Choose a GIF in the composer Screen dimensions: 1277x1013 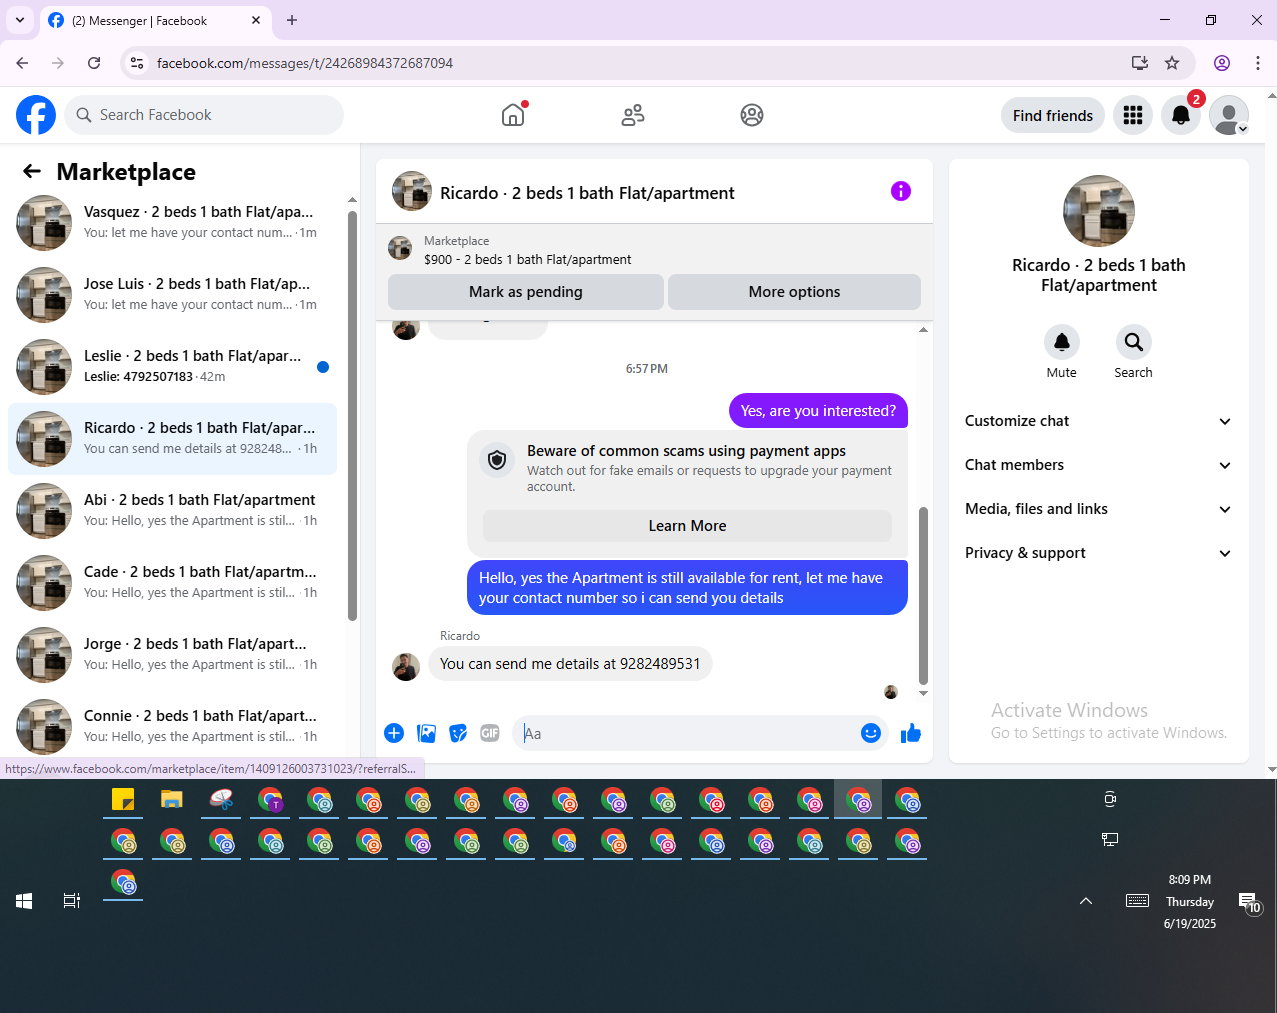[x=490, y=733]
